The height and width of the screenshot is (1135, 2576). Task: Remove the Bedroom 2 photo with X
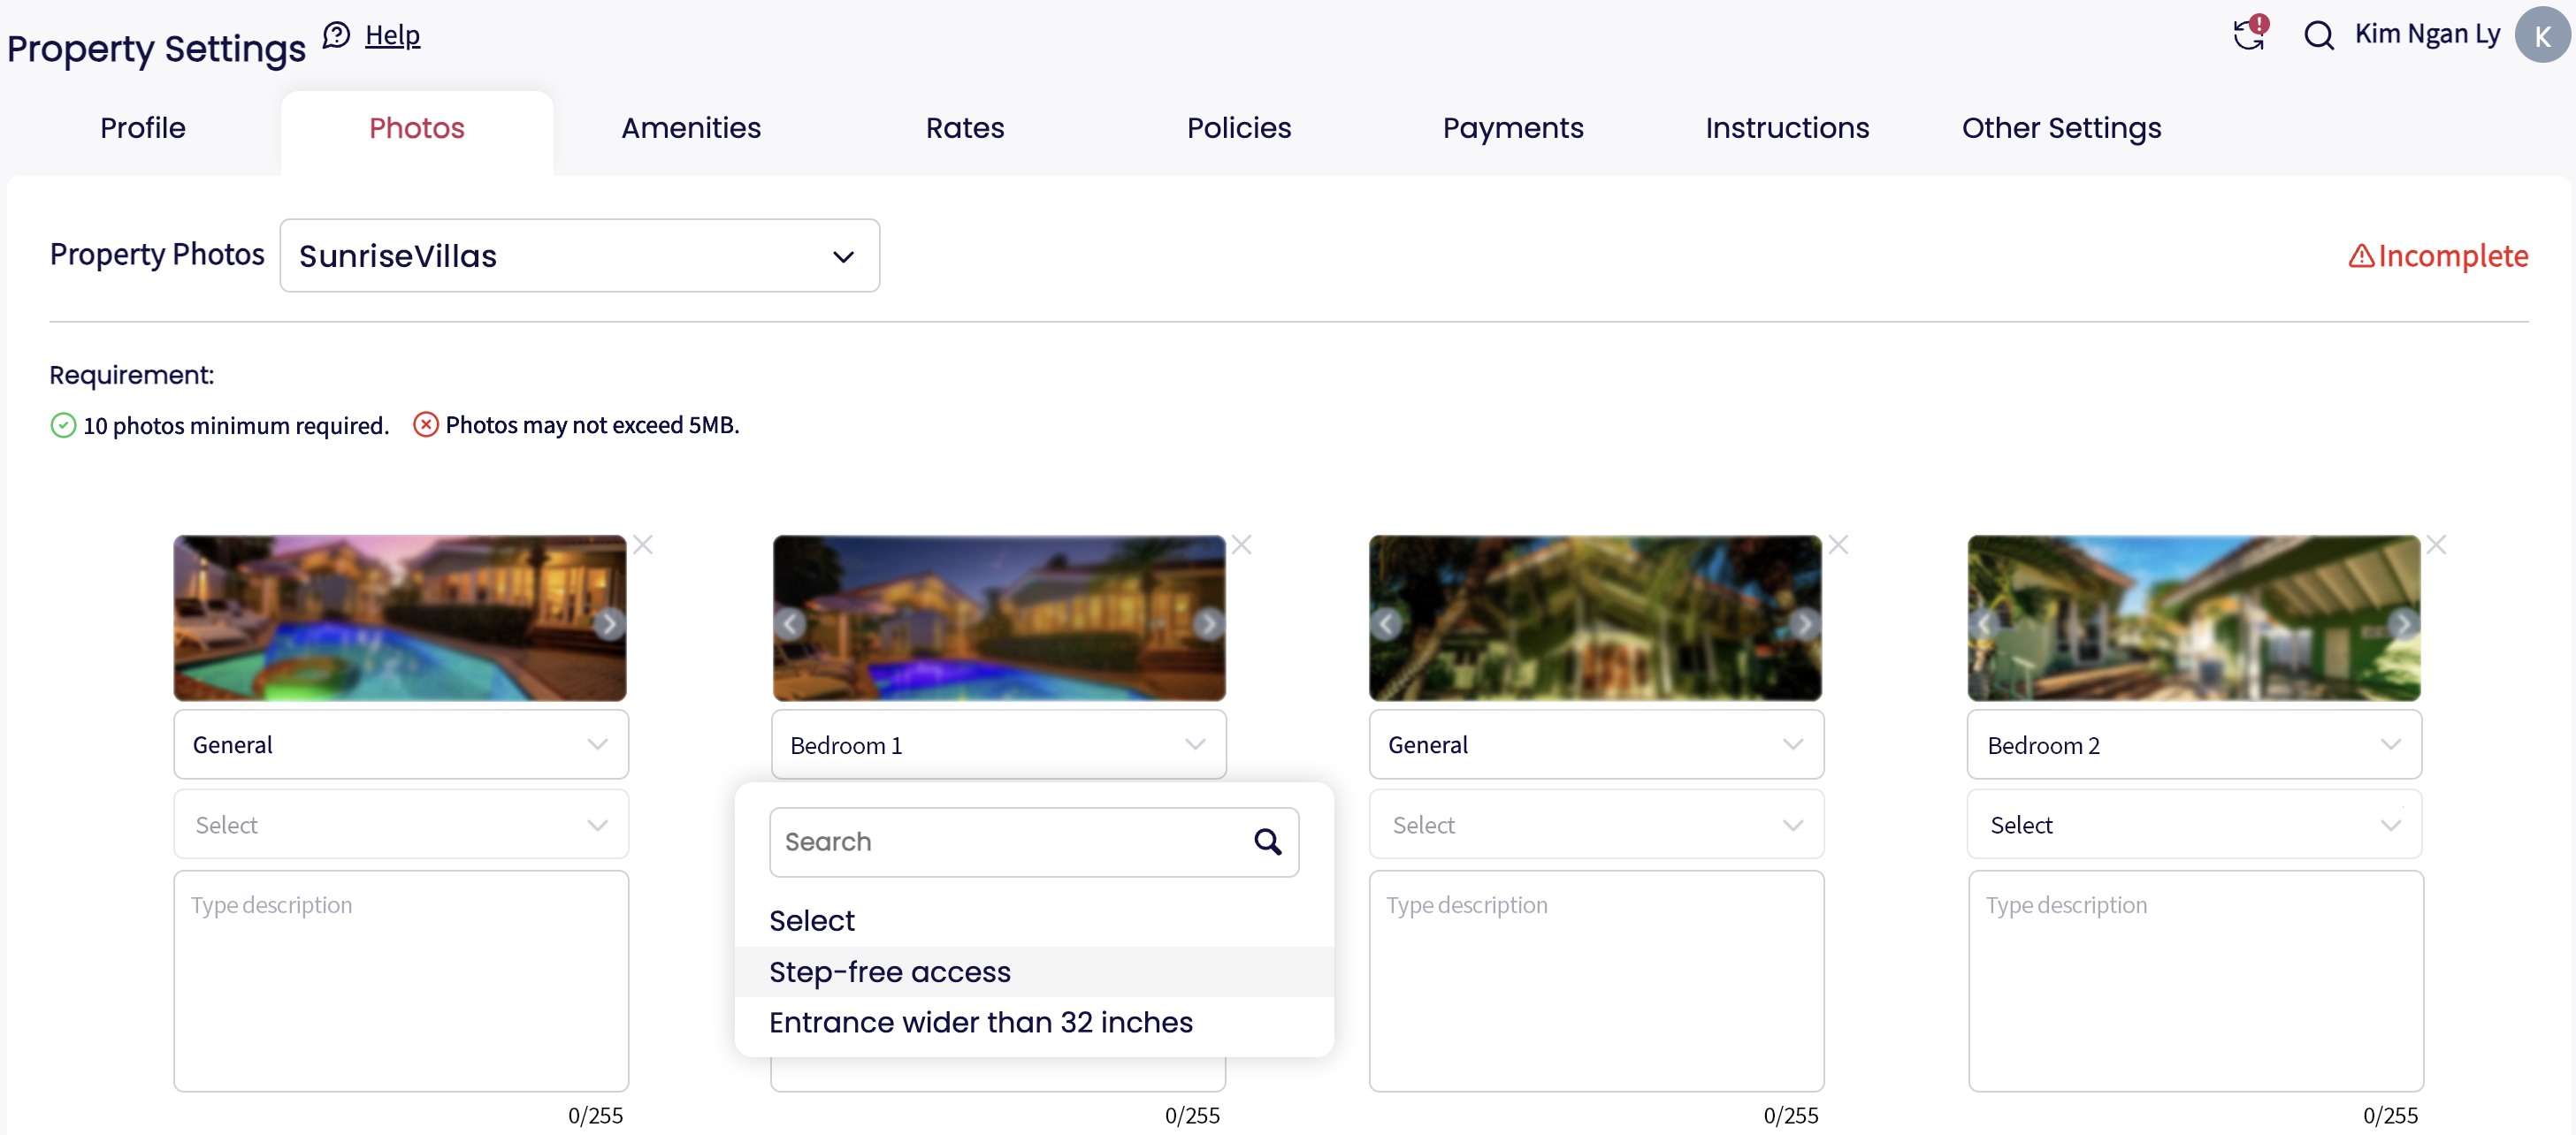click(x=2436, y=545)
